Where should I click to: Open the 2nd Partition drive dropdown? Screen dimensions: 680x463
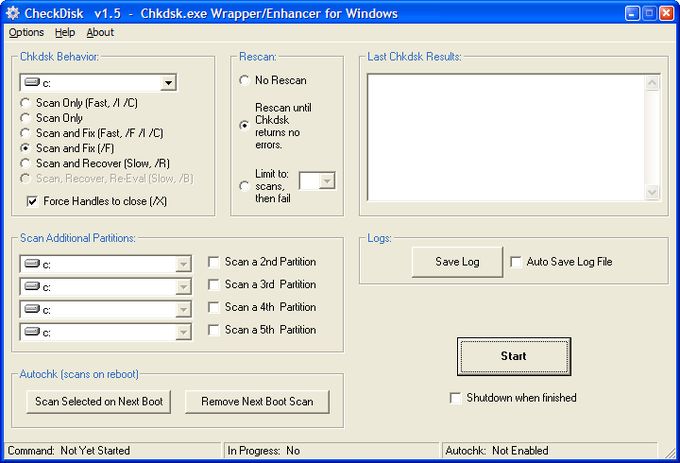point(183,264)
